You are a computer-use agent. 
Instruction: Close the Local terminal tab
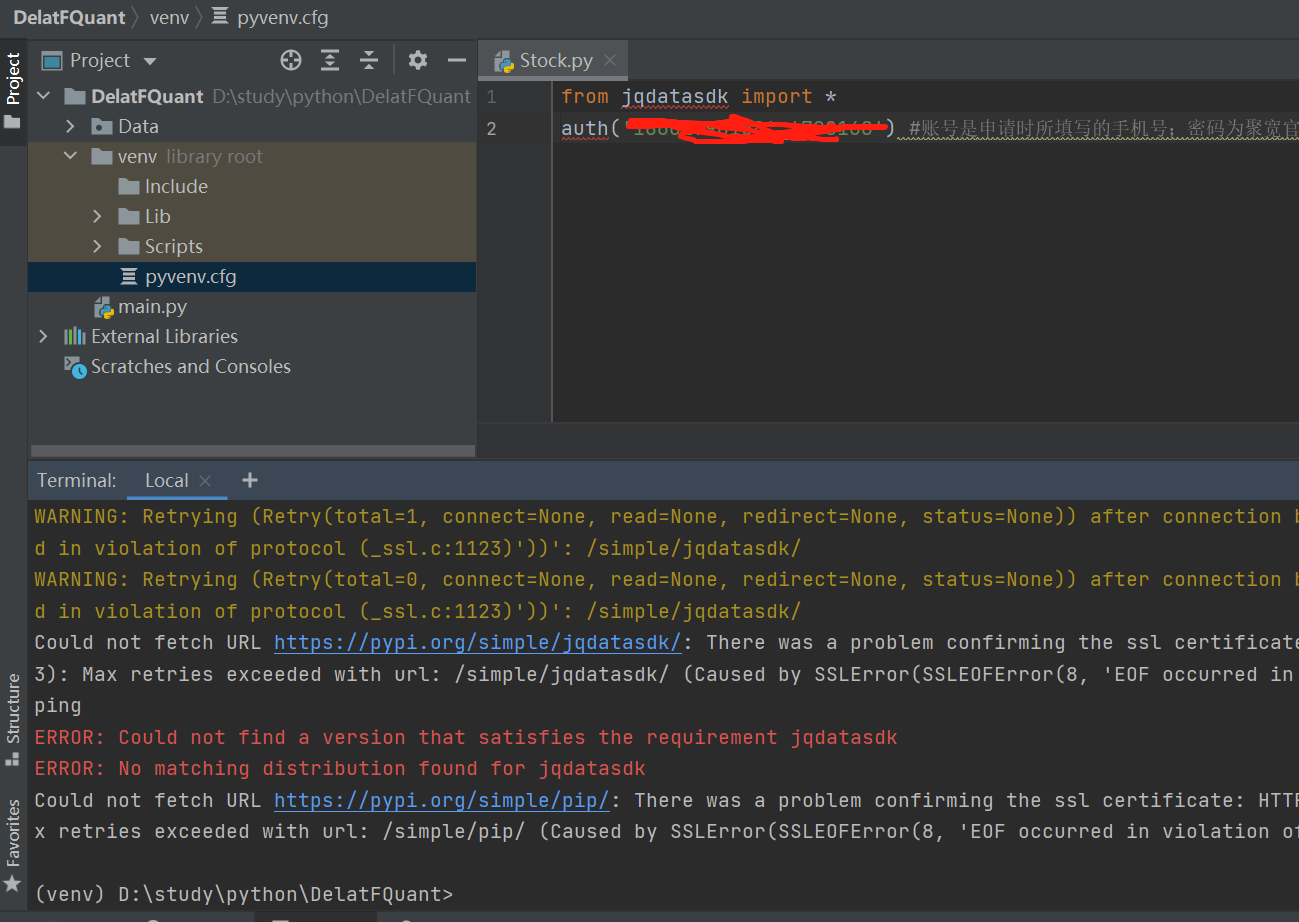(x=205, y=481)
